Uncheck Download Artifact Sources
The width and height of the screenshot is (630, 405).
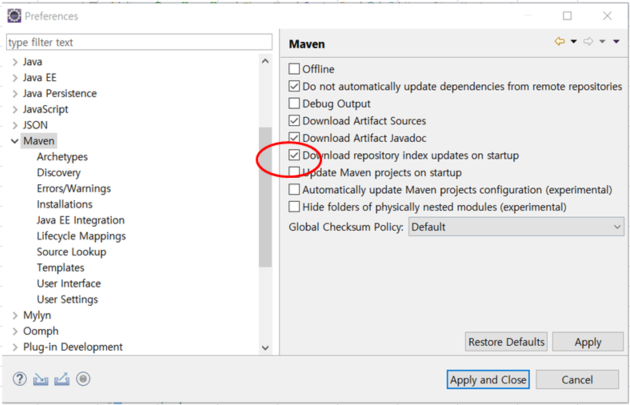pyautogui.click(x=294, y=121)
